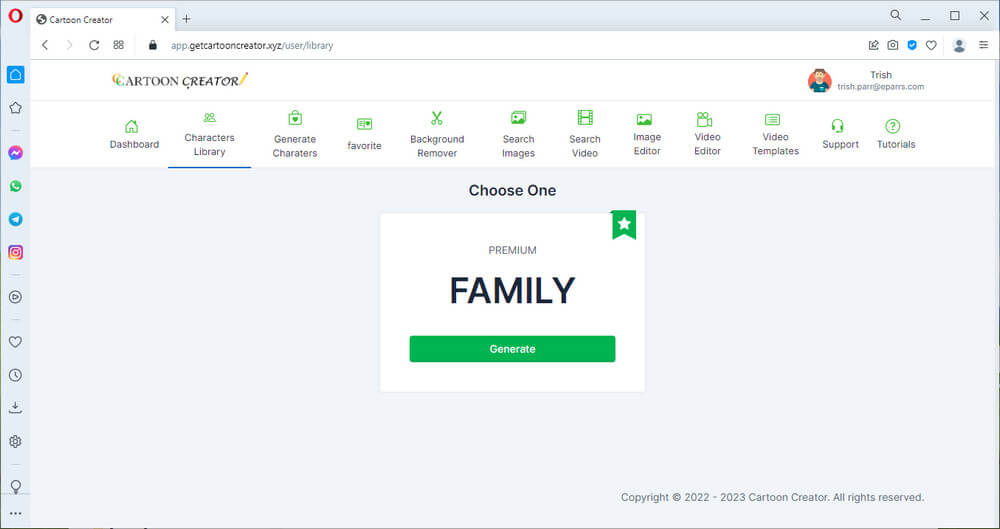Click the Cartoon Creator logo
1000x529 pixels.
[x=180, y=80]
